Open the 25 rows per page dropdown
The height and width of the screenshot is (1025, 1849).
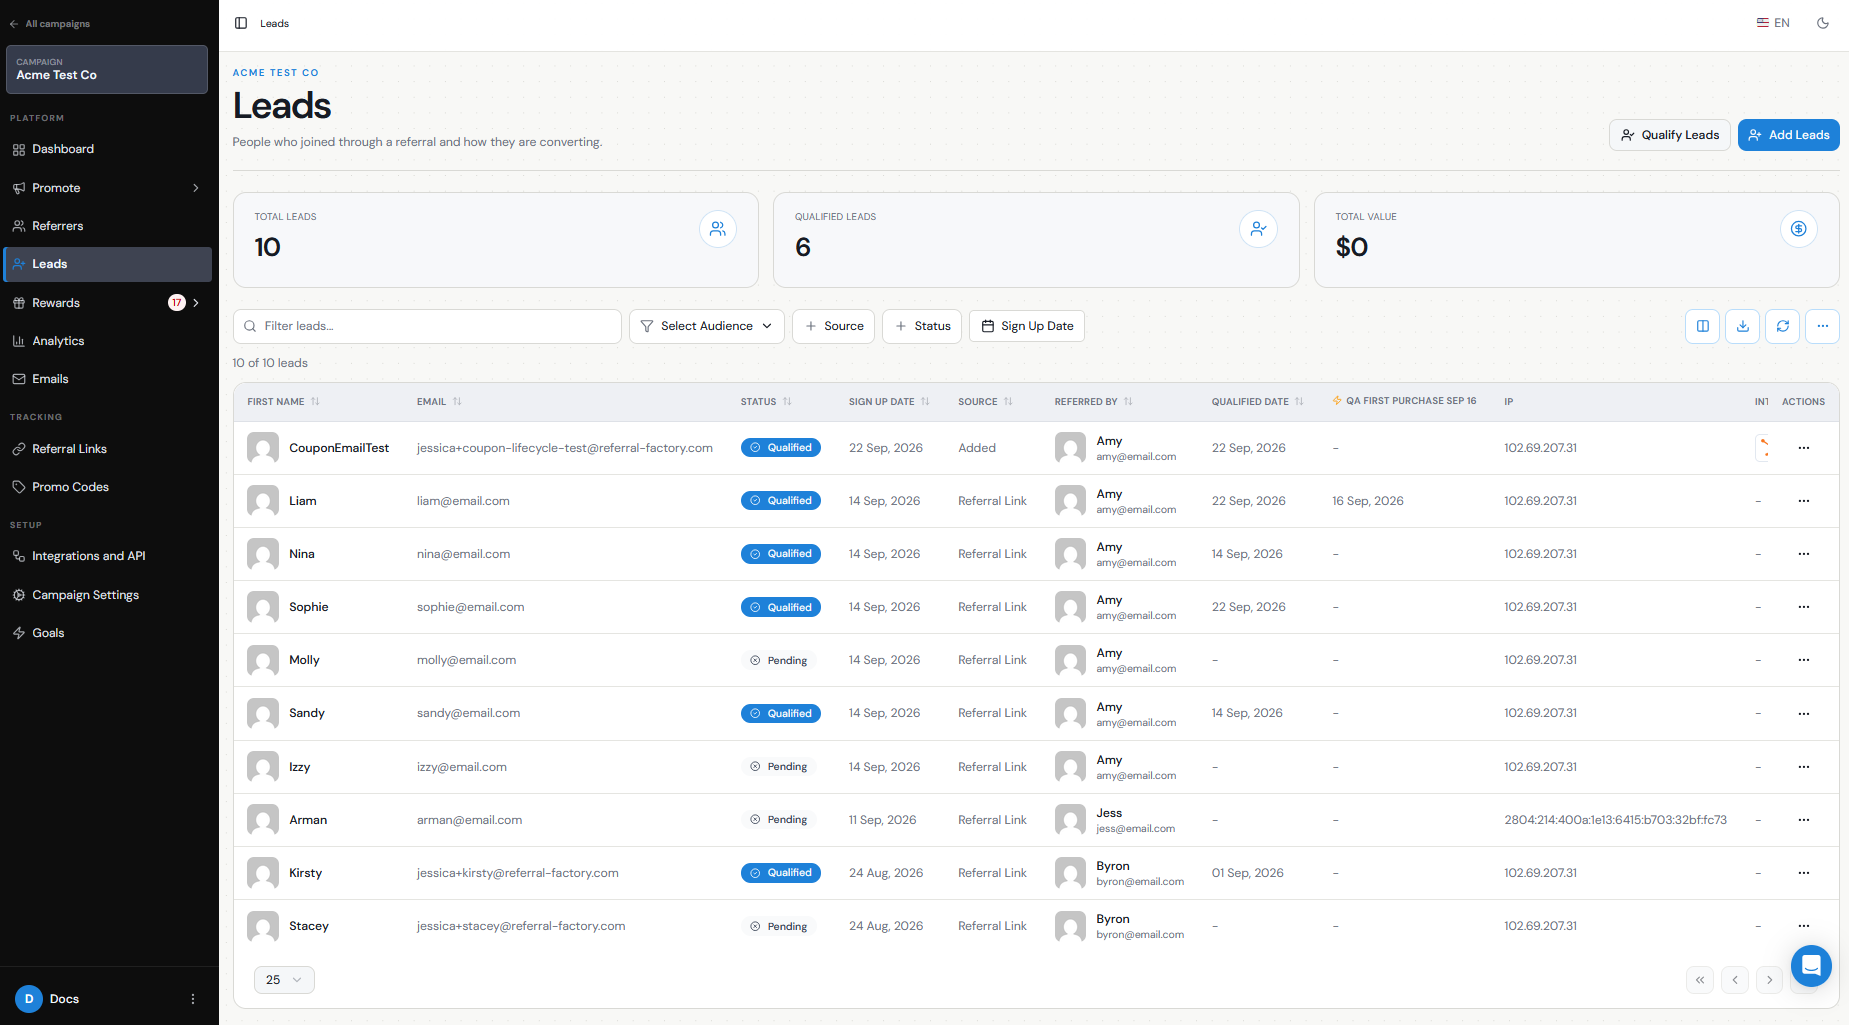[284, 980]
